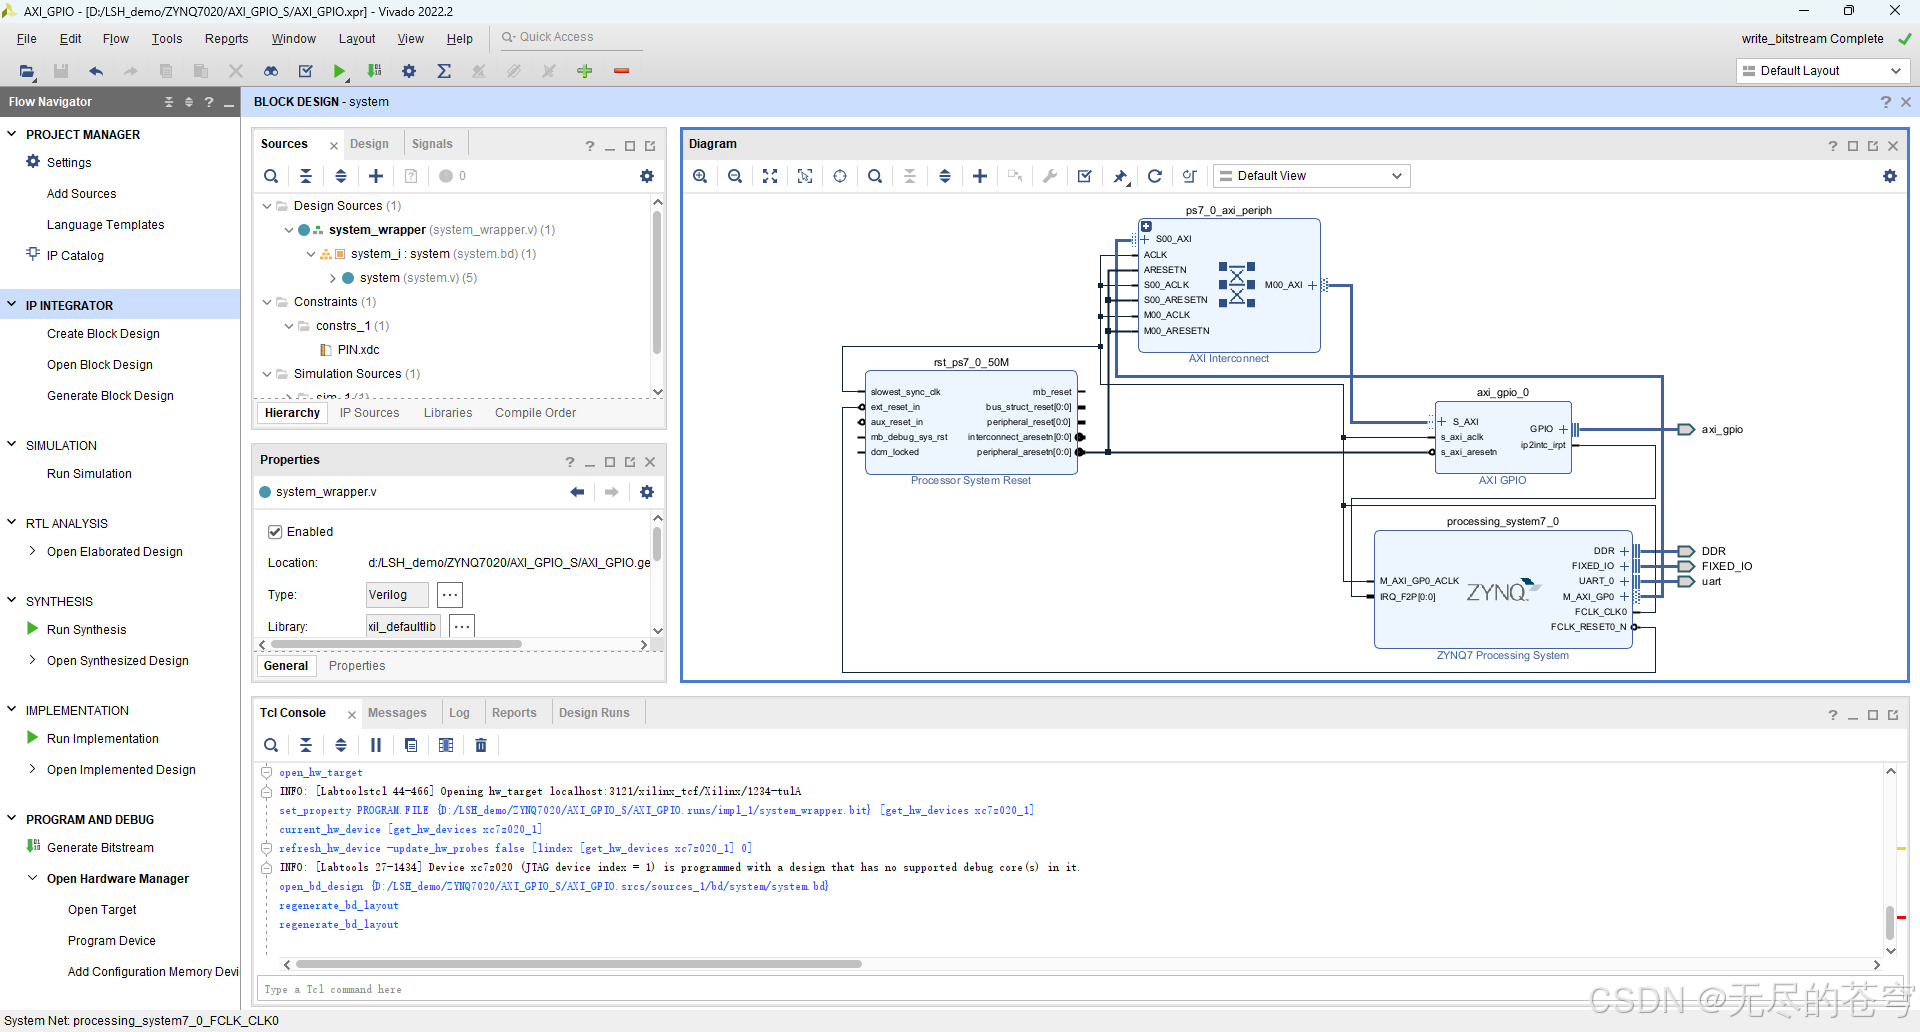Toggle the Enabled checkbox in Properties
Screen dimensions: 1920x1032
[x=275, y=532]
